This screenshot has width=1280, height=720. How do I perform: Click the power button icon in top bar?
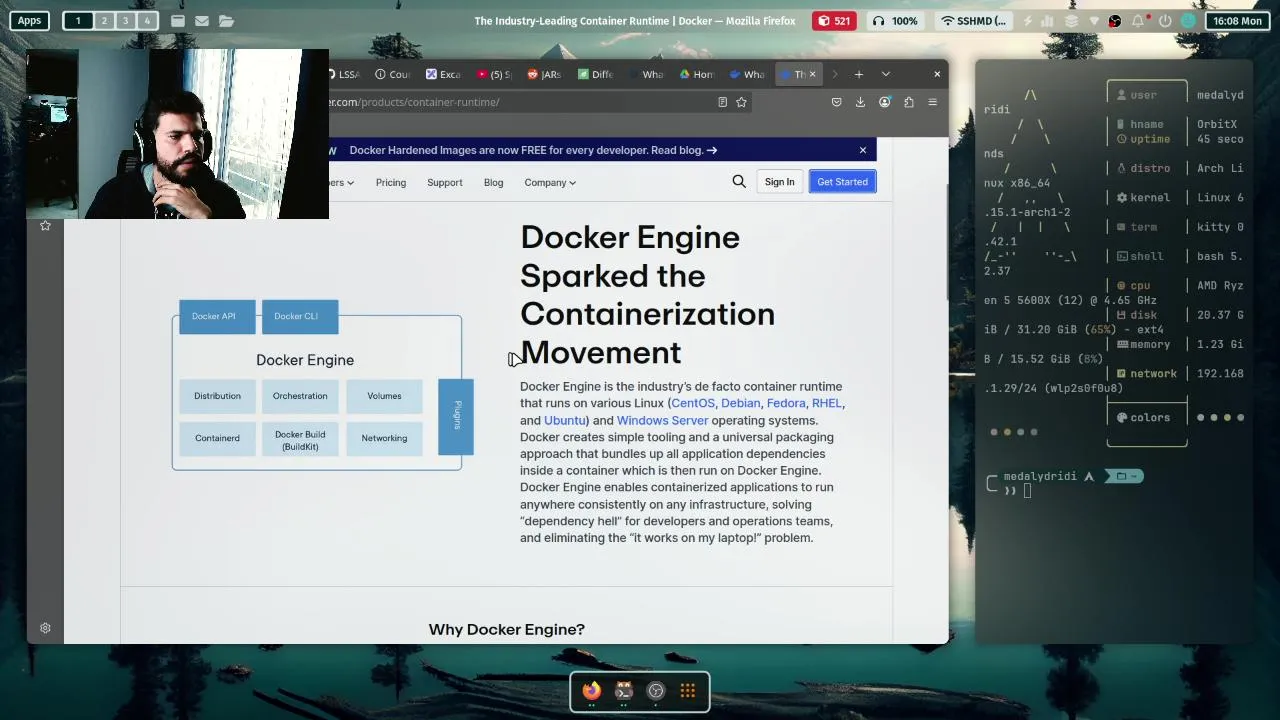1165,20
